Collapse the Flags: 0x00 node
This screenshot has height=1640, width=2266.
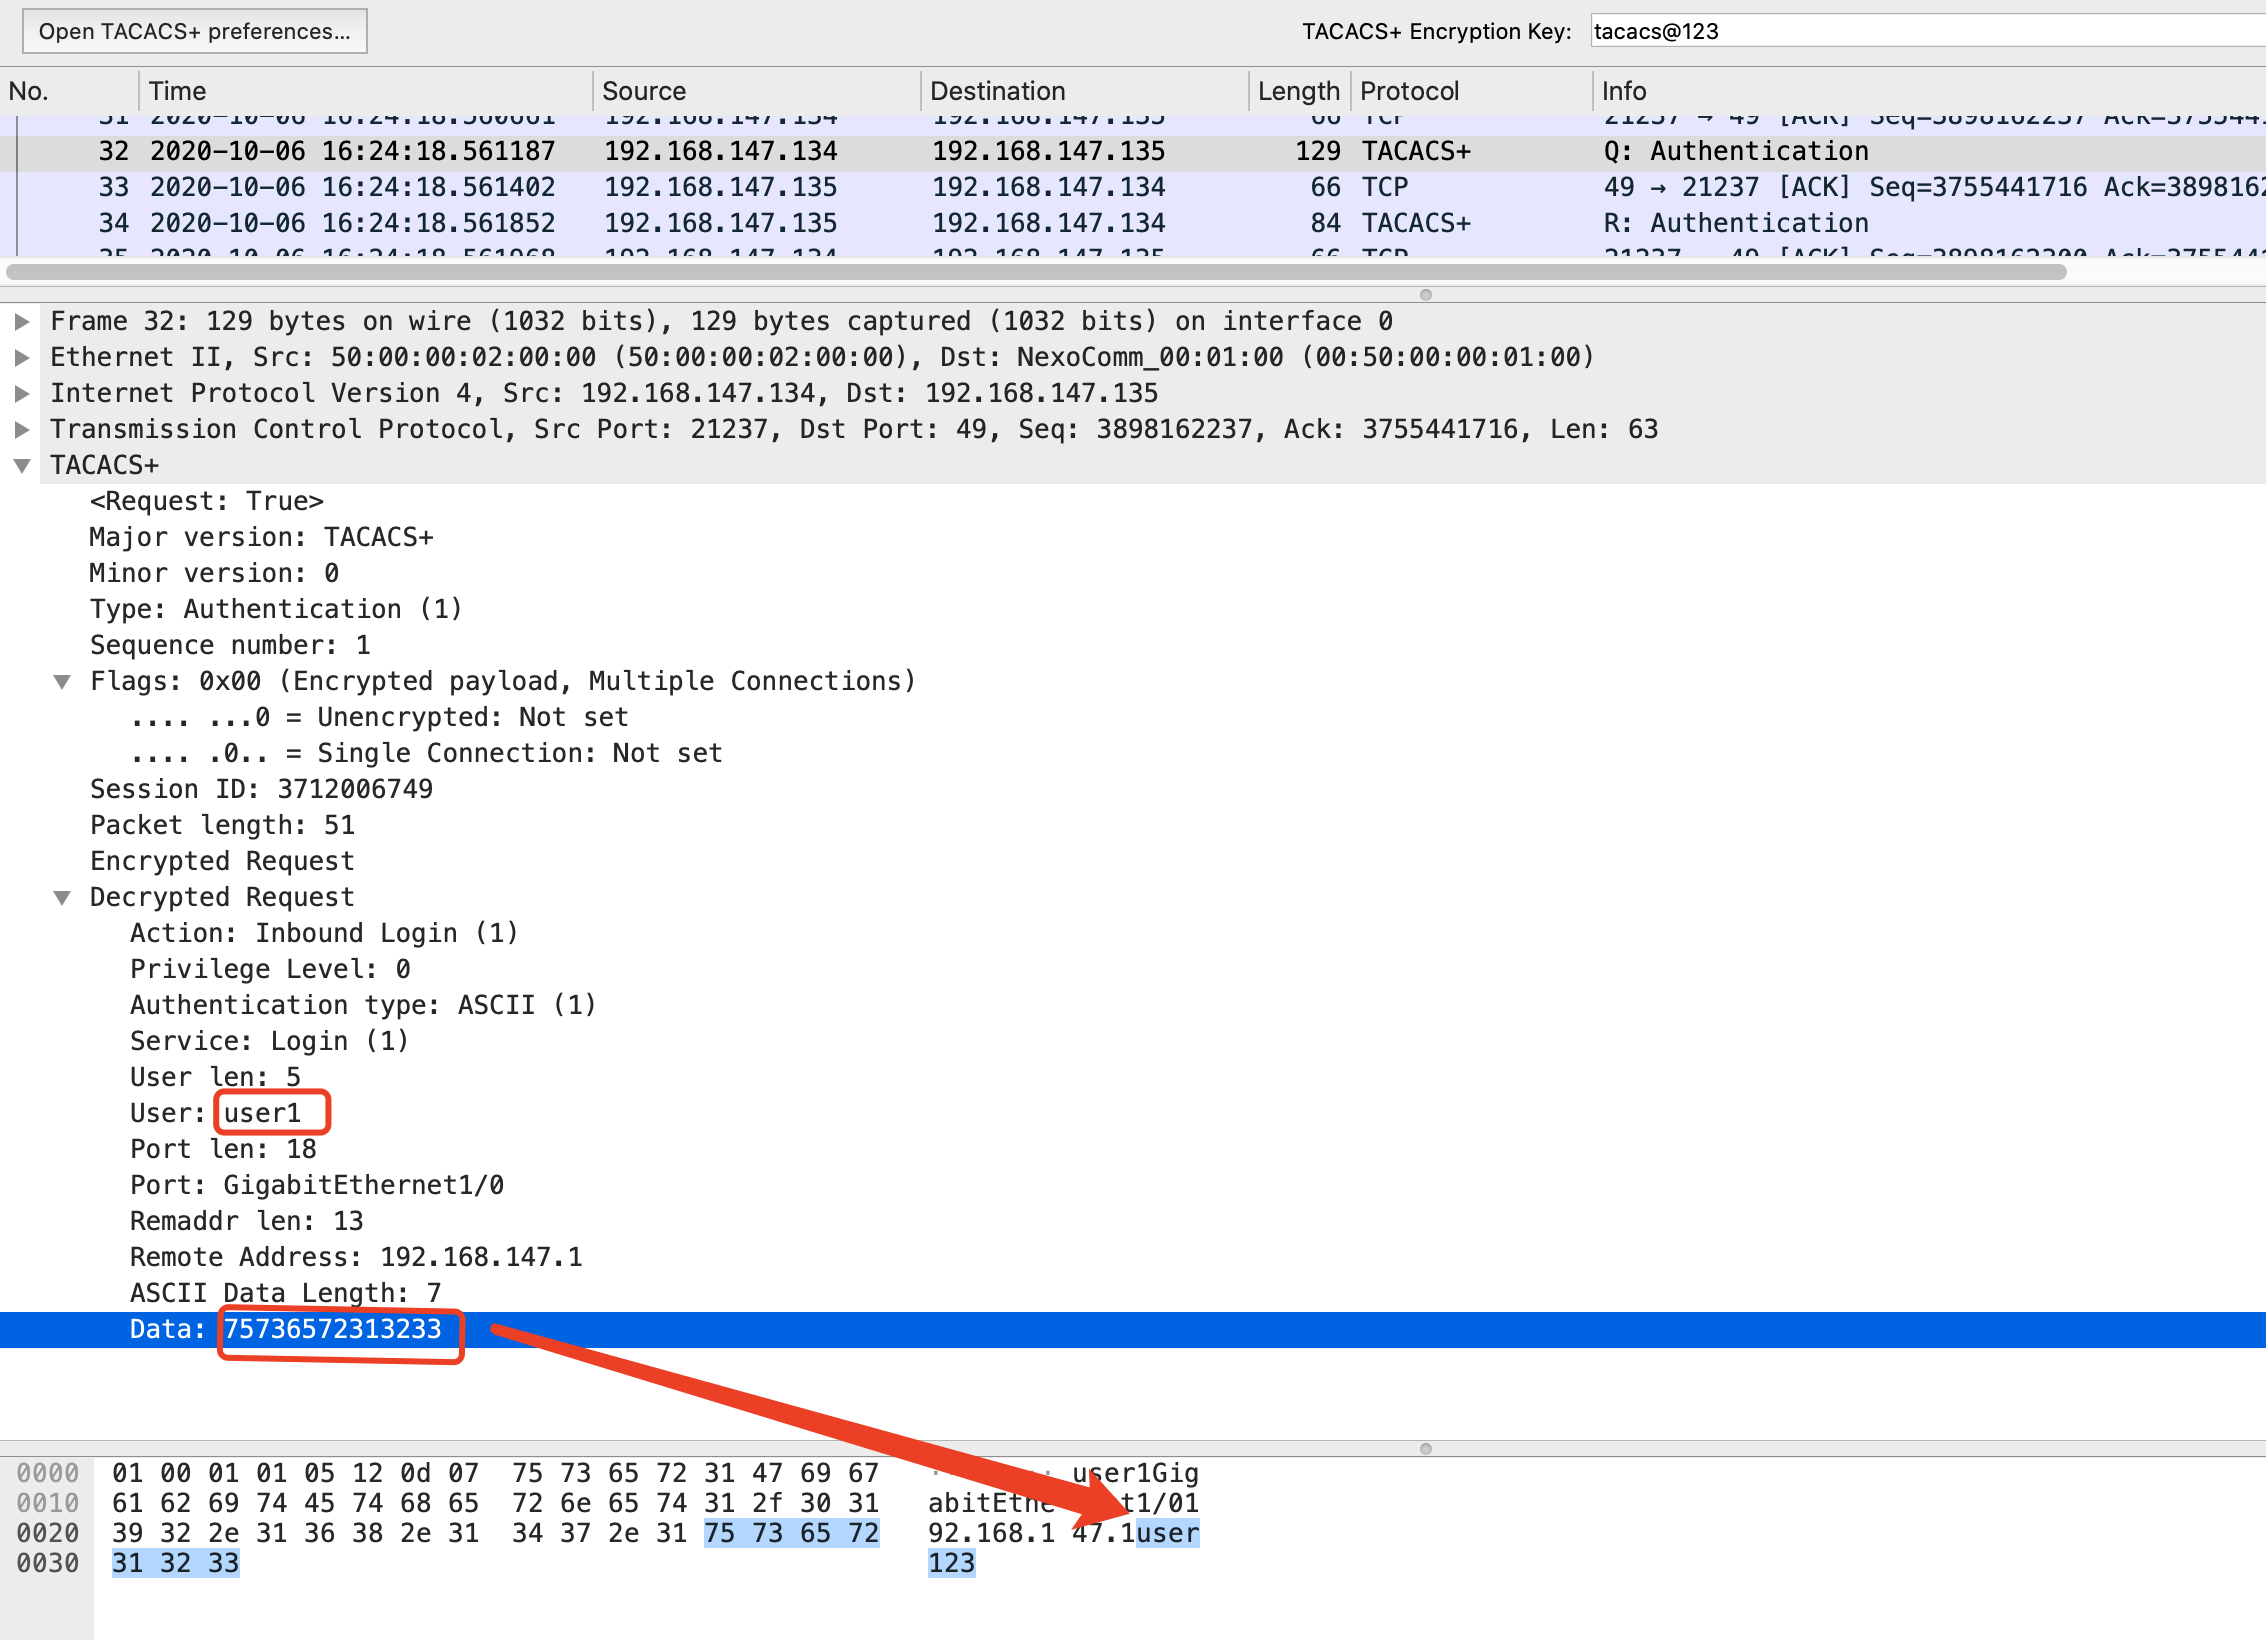(x=62, y=681)
